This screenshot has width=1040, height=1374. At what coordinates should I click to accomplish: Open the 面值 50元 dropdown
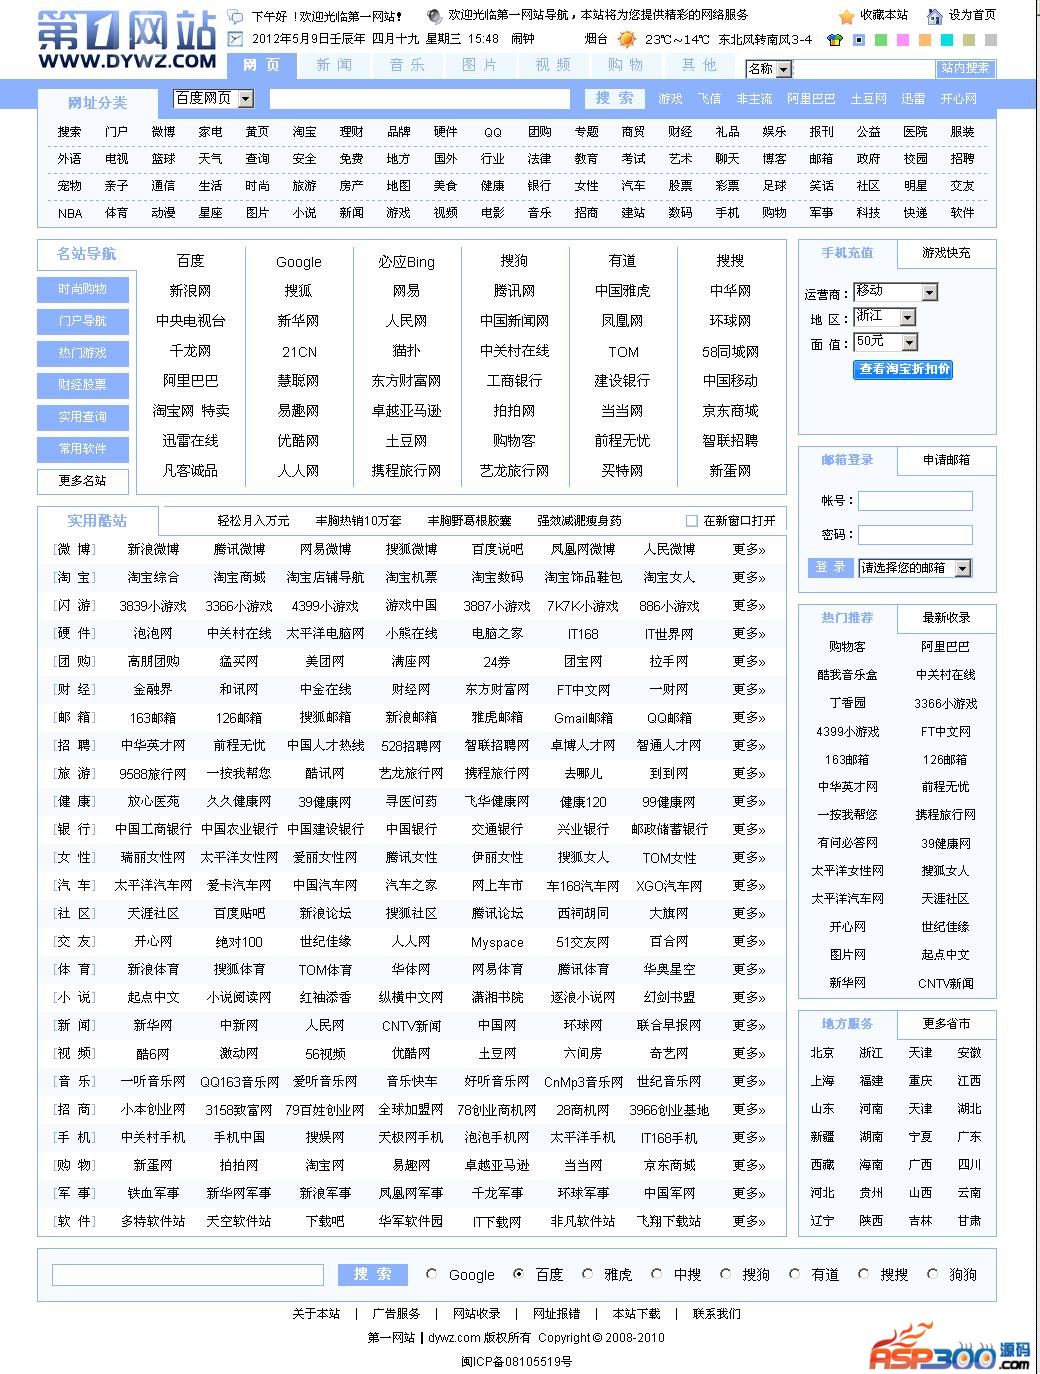tap(885, 342)
